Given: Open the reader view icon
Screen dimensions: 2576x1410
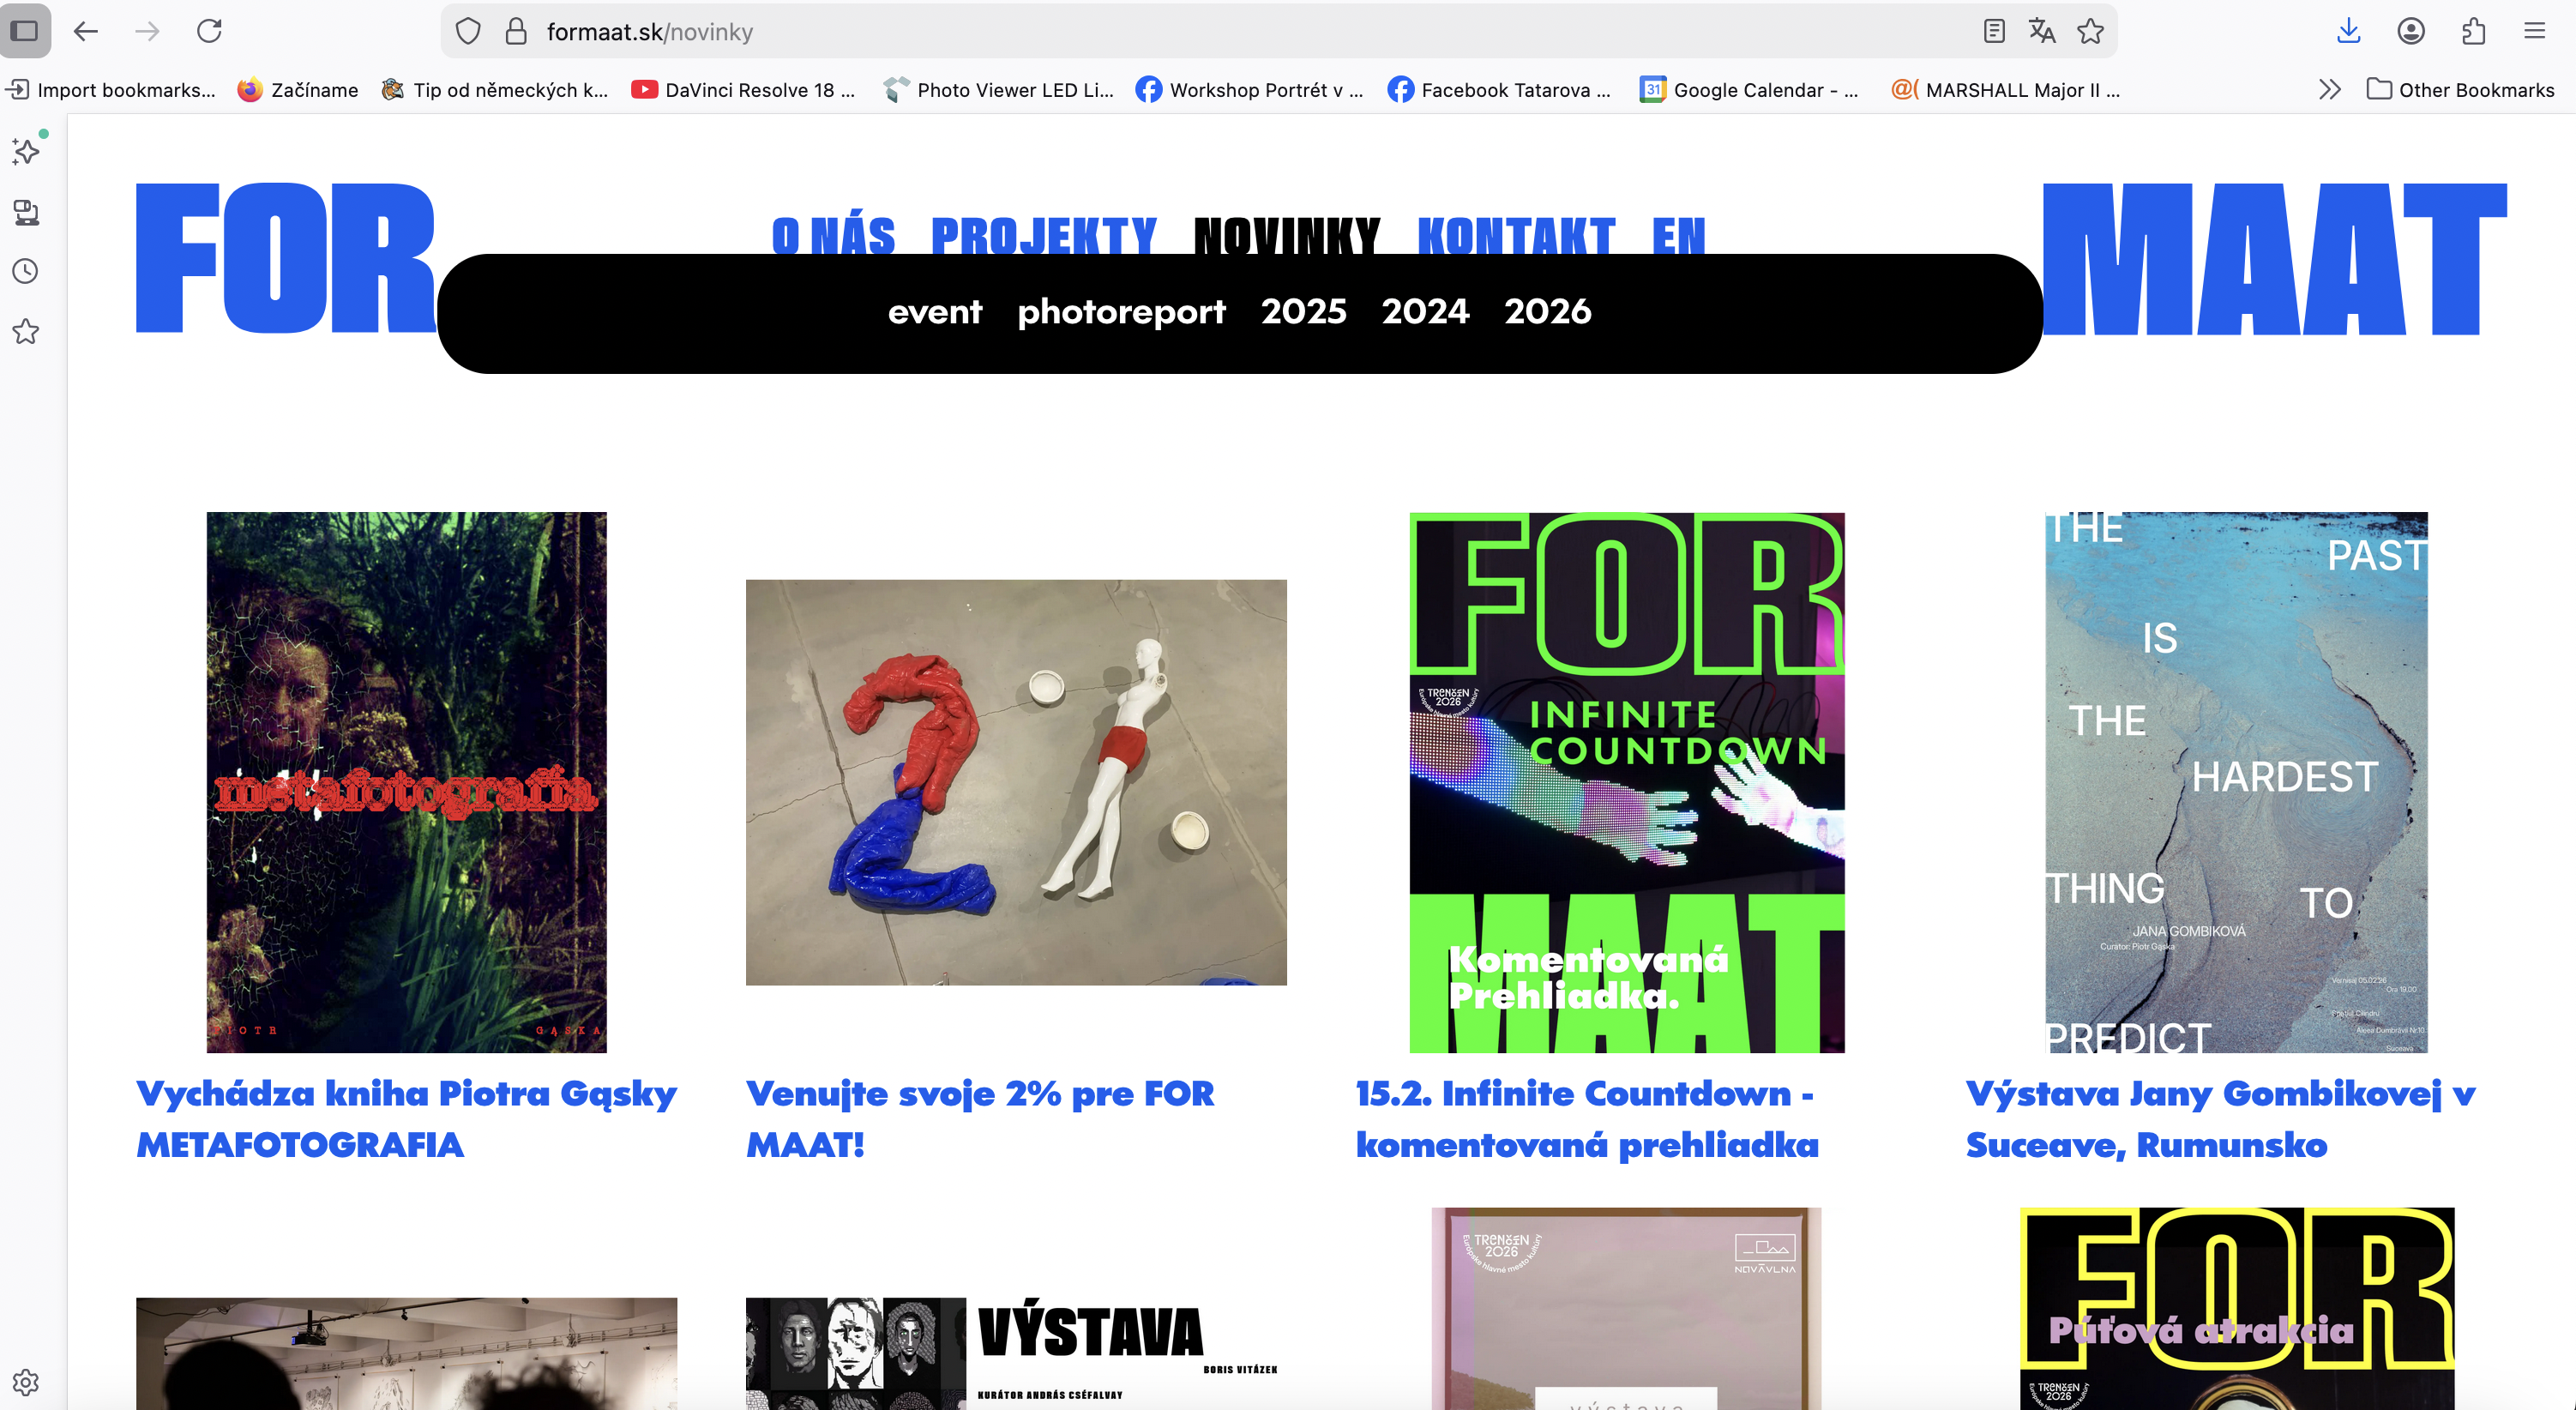Looking at the screenshot, I should (1993, 31).
